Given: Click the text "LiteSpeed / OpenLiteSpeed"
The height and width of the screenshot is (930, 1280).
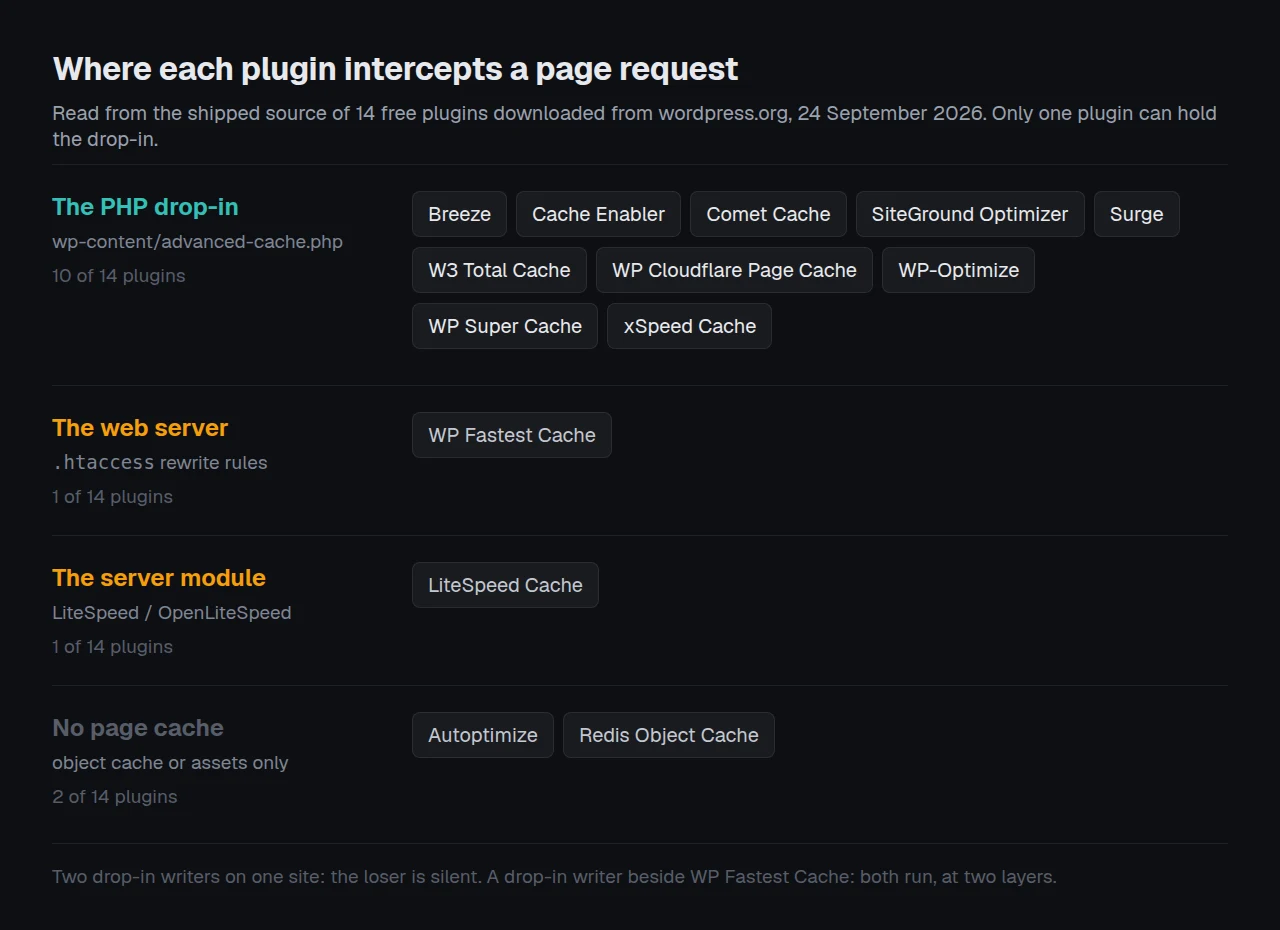Looking at the screenshot, I should click(172, 613).
